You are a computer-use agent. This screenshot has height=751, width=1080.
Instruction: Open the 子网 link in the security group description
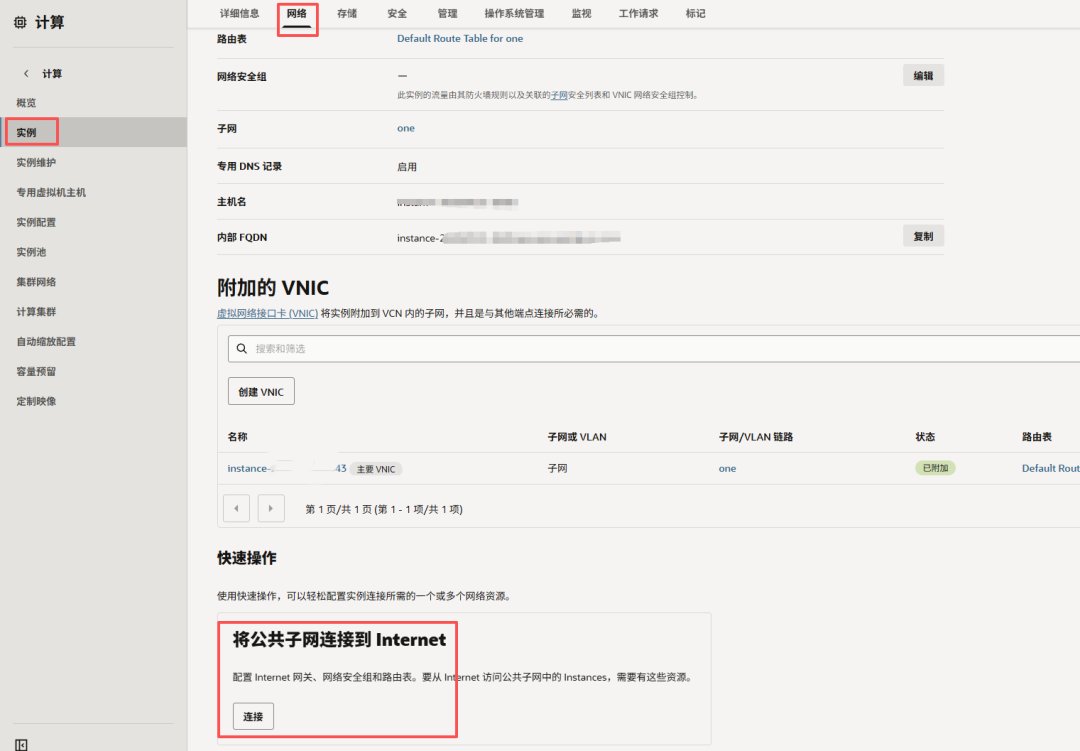point(559,95)
